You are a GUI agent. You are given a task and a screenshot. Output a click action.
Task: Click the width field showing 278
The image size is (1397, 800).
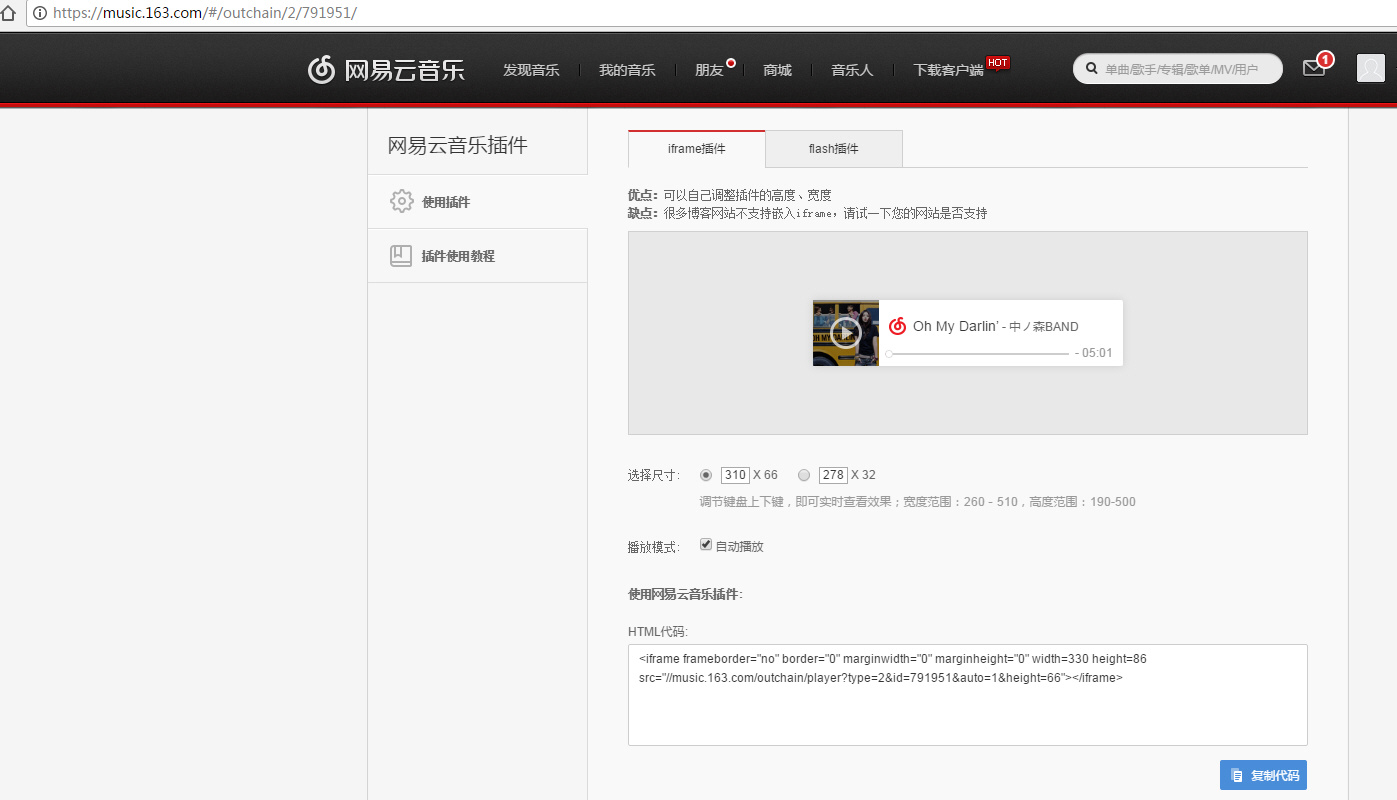(x=833, y=475)
